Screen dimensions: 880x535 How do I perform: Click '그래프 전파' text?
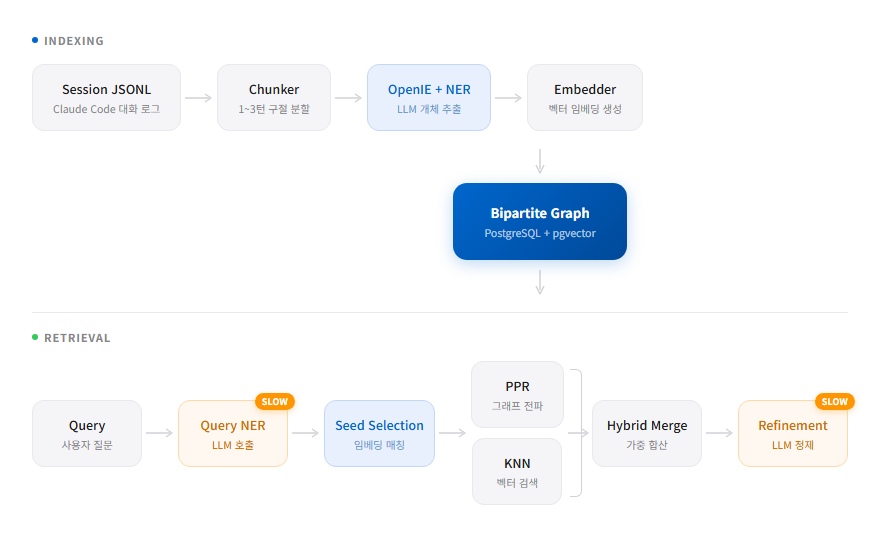click(517, 406)
